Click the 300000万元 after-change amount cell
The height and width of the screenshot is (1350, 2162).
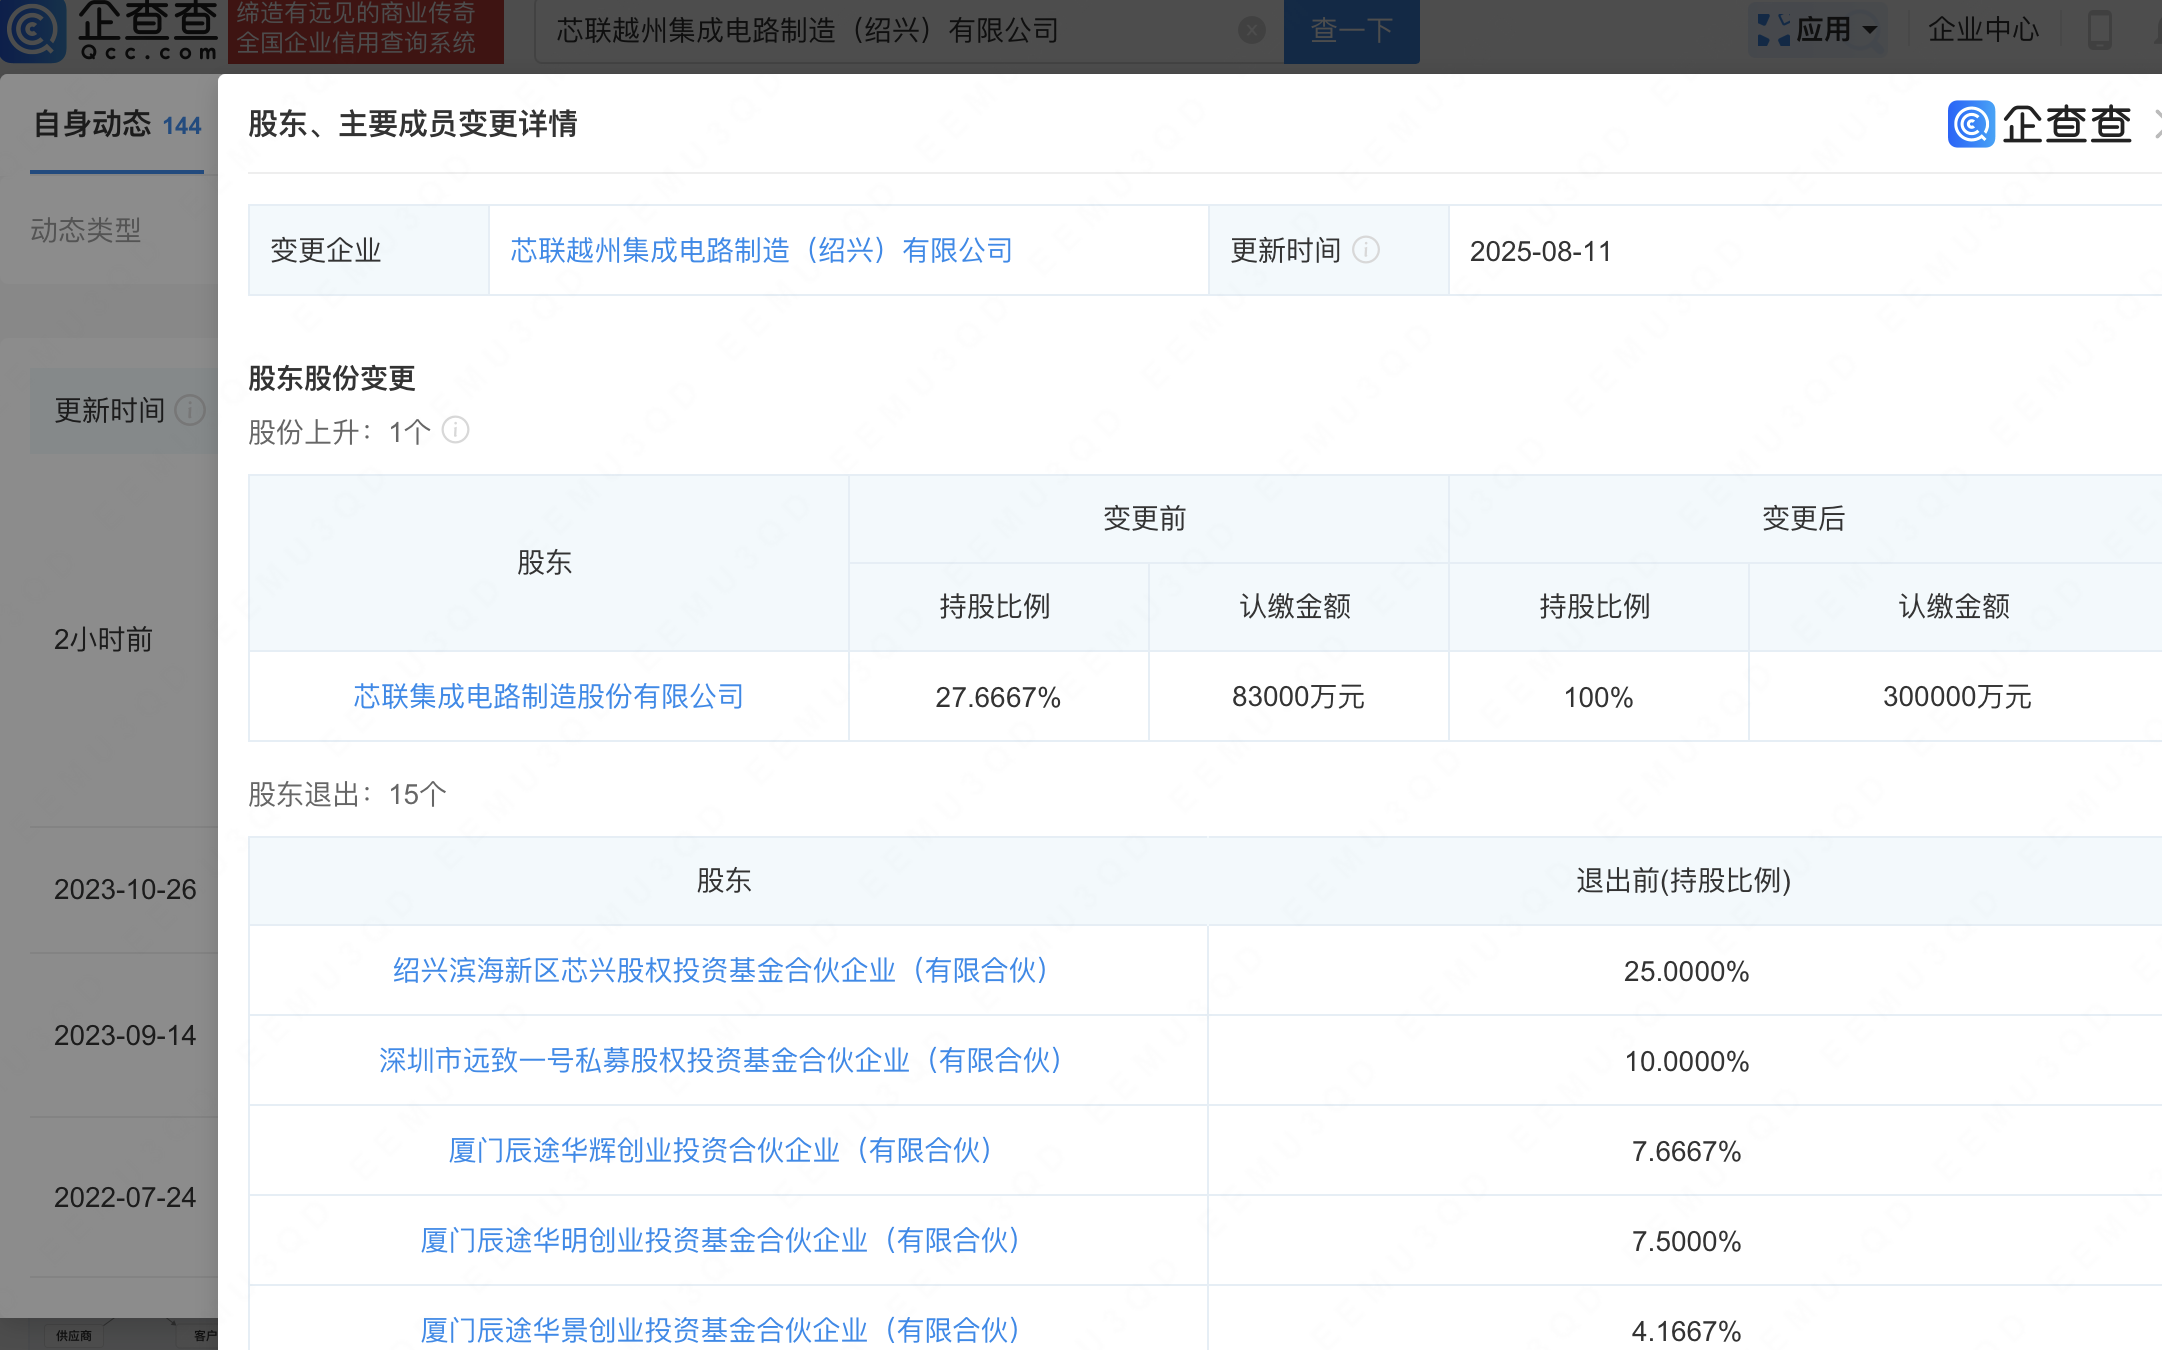coord(1957,697)
